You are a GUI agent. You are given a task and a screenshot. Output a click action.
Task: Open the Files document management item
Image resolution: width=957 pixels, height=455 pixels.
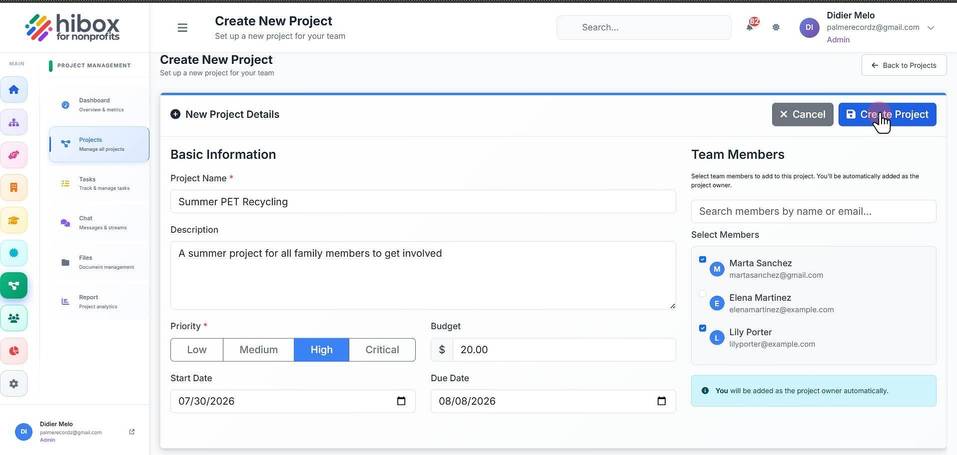pyautogui.click(x=99, y=263)
